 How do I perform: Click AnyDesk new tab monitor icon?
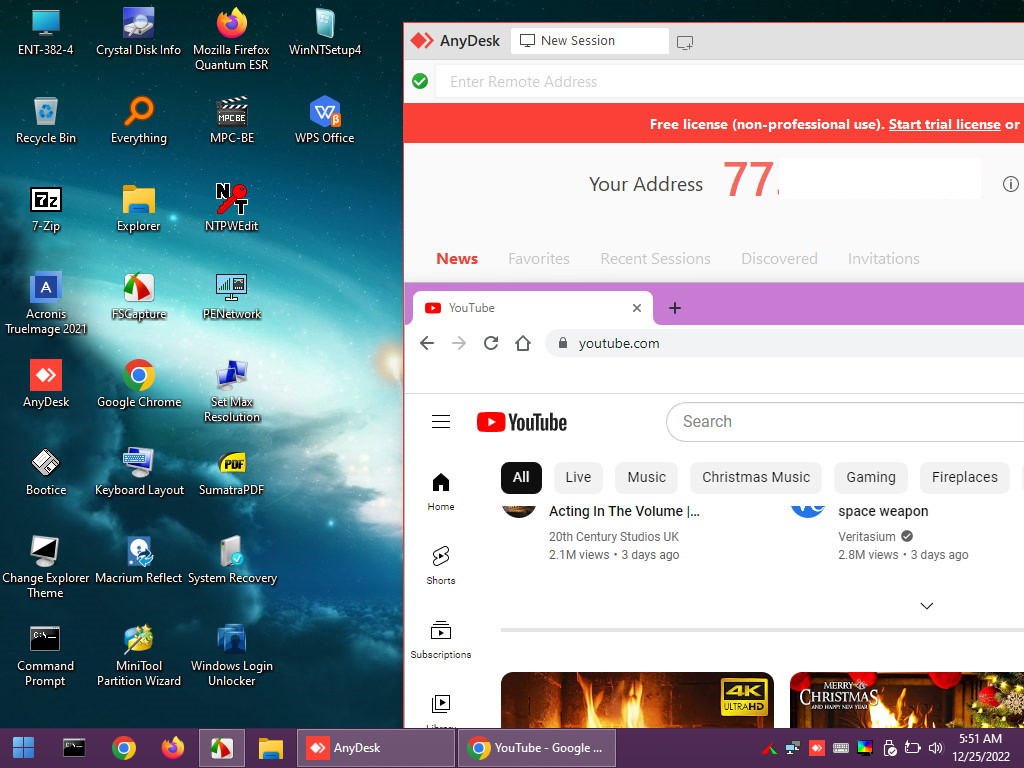tap(684, 42)
